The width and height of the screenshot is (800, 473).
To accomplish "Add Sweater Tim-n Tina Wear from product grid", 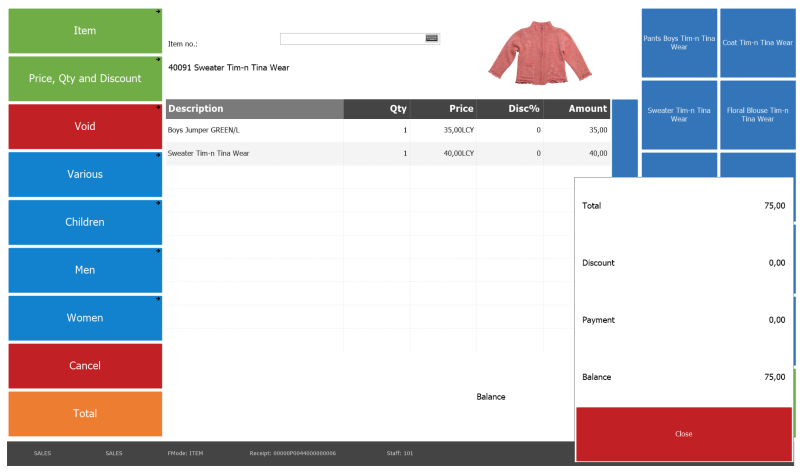I will (679, 114).
